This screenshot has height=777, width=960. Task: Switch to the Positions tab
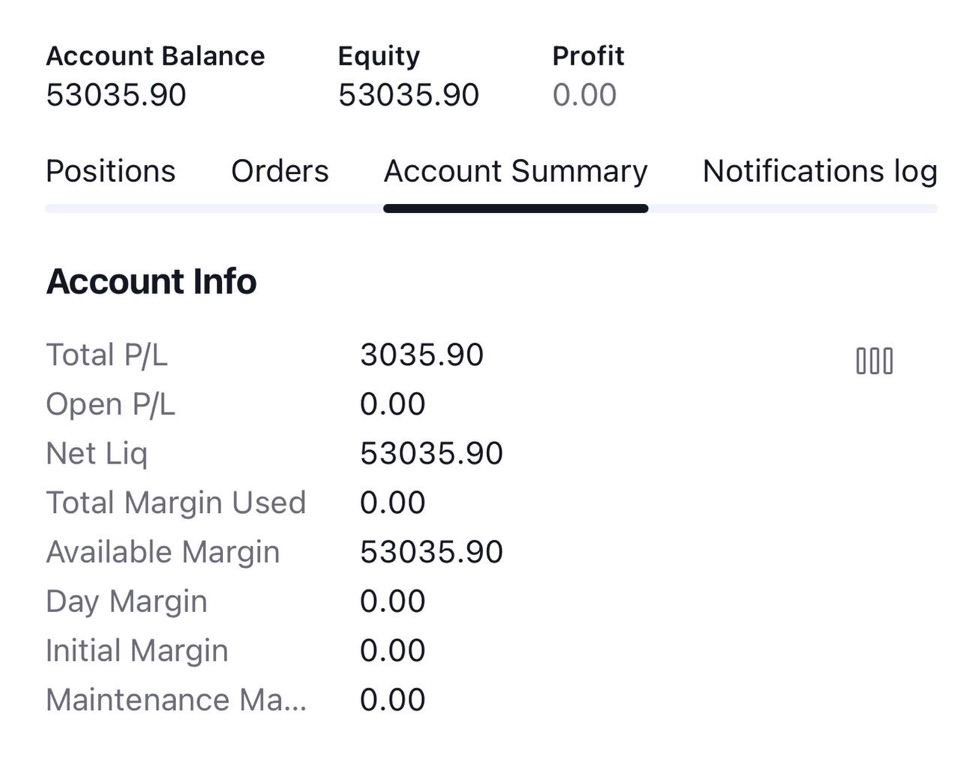pos(111,171)
